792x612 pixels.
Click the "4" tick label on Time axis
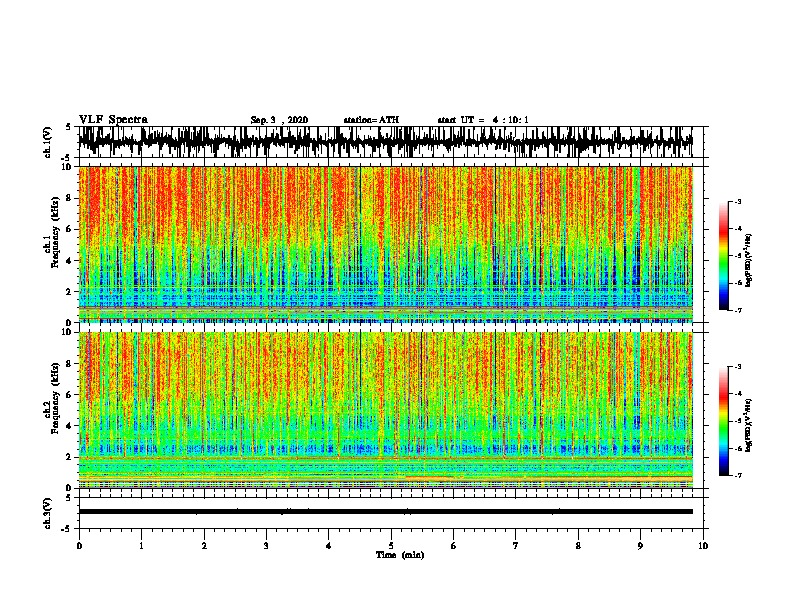tap(329, 546)
